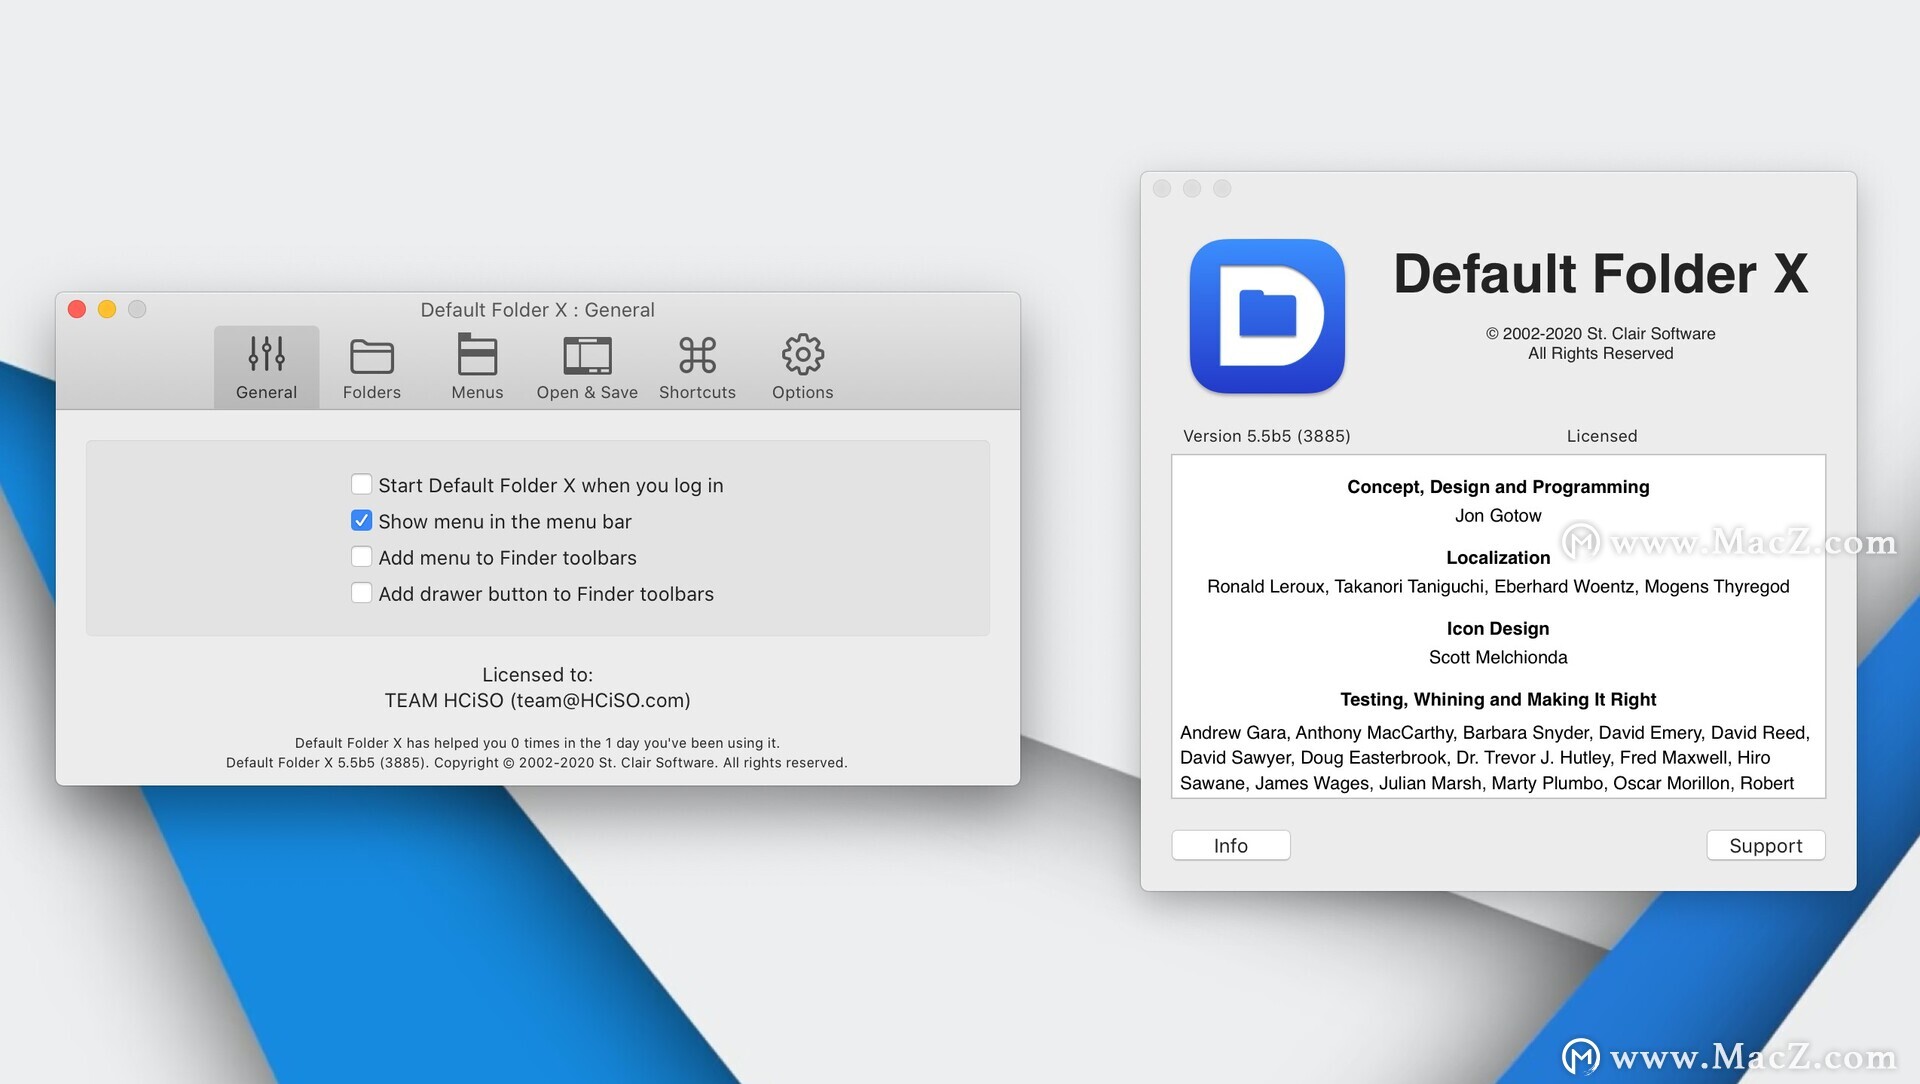Click the Ronald Leroux localization credits line
This screenshot has width=1920, height=1084.
(1498, 587)
